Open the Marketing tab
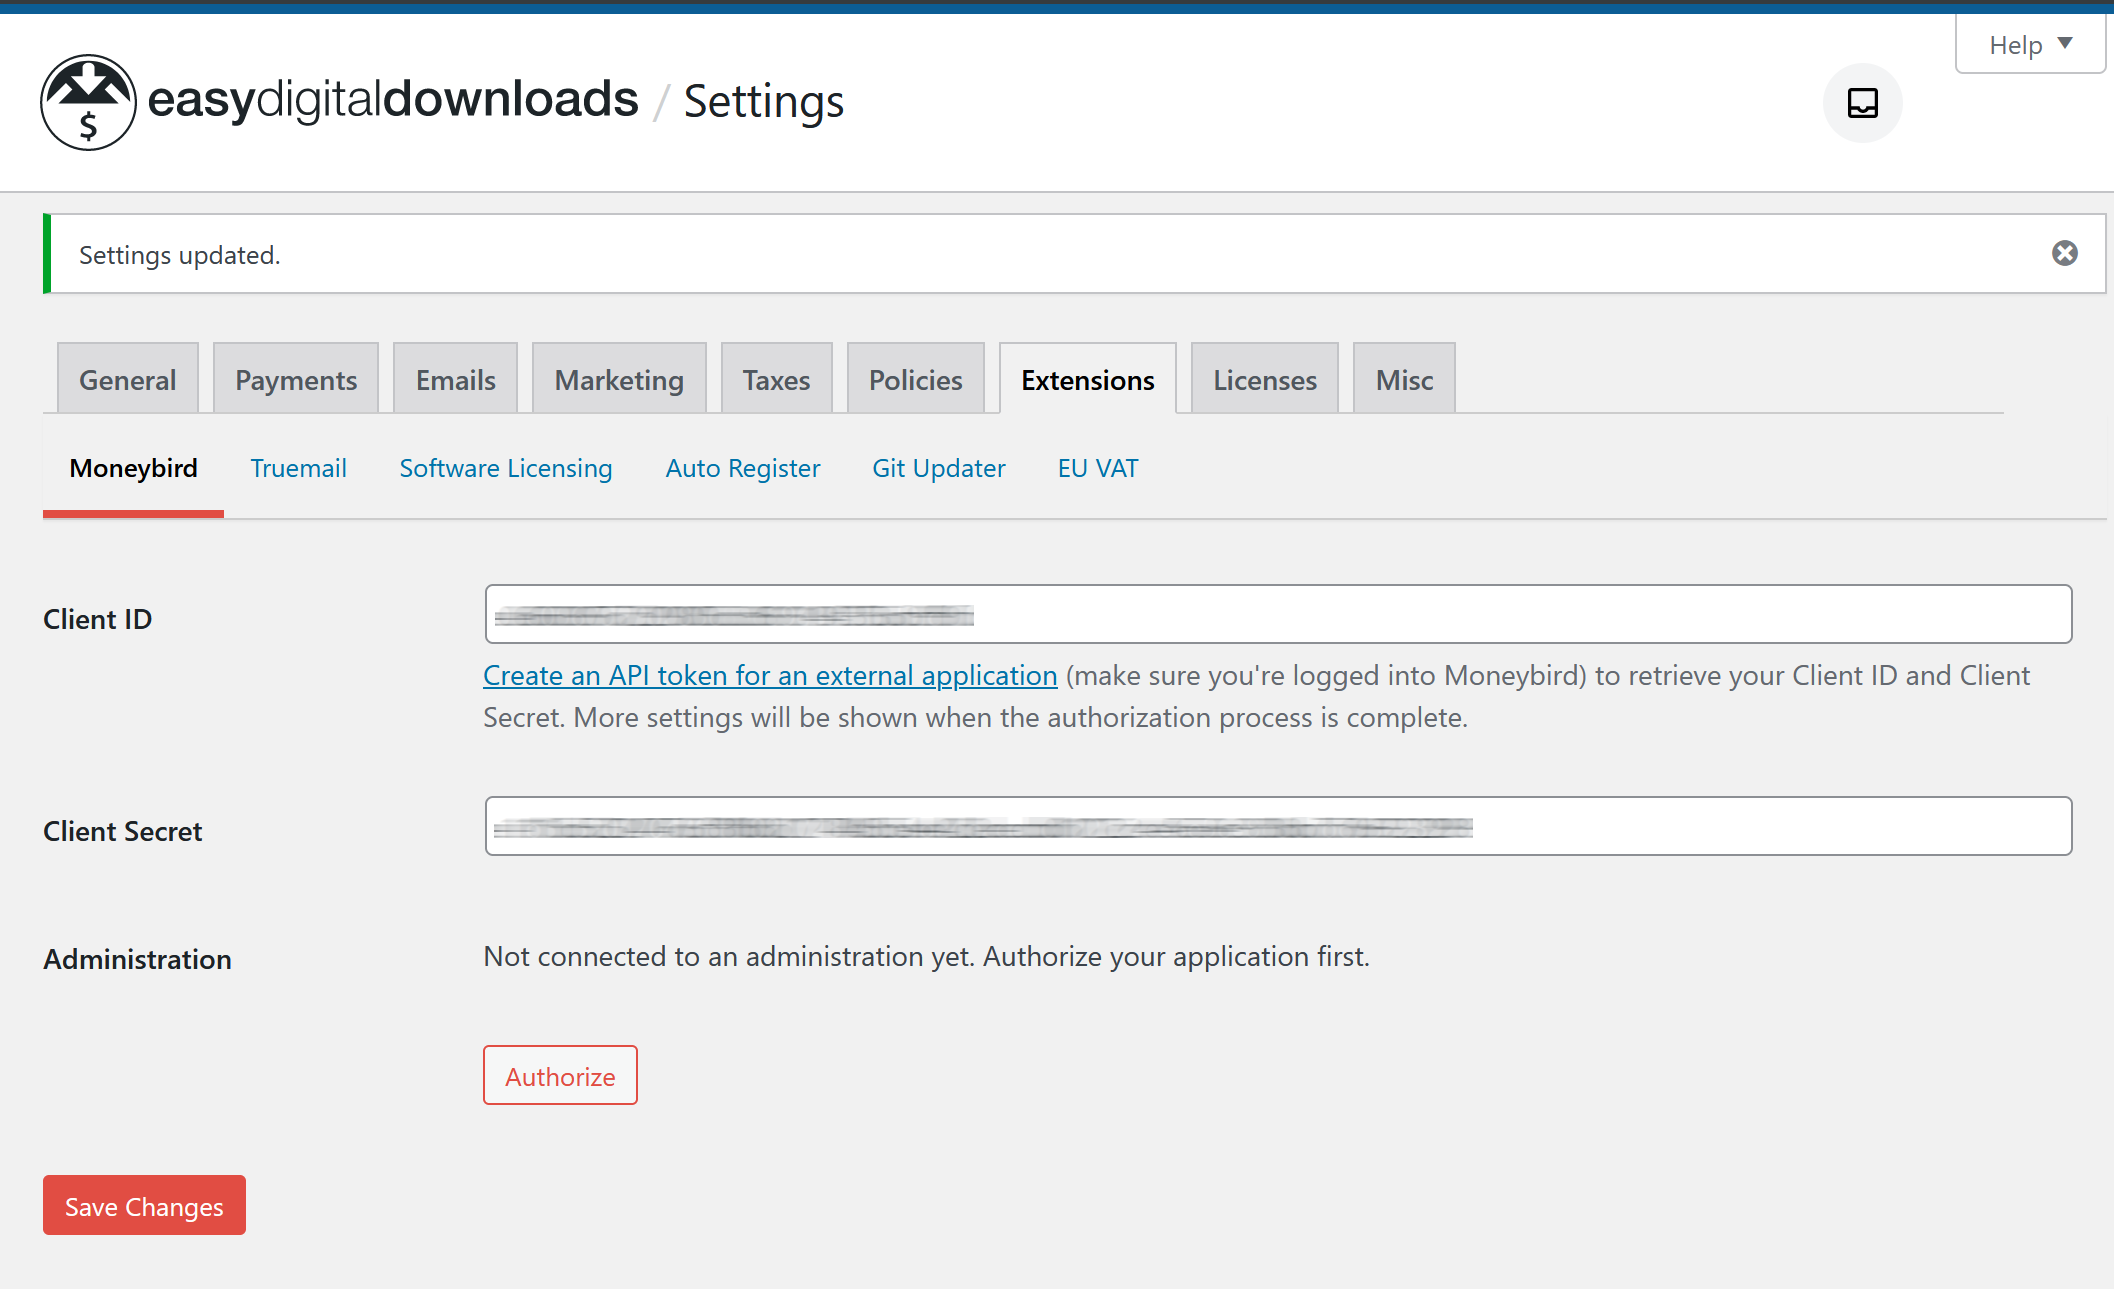2114x1289 pixels. (619, 379)
